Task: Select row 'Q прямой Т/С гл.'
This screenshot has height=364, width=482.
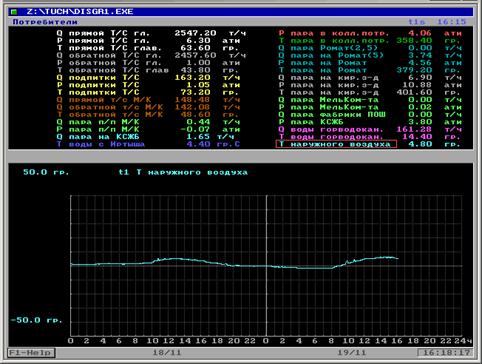Action: pos(151,33)
